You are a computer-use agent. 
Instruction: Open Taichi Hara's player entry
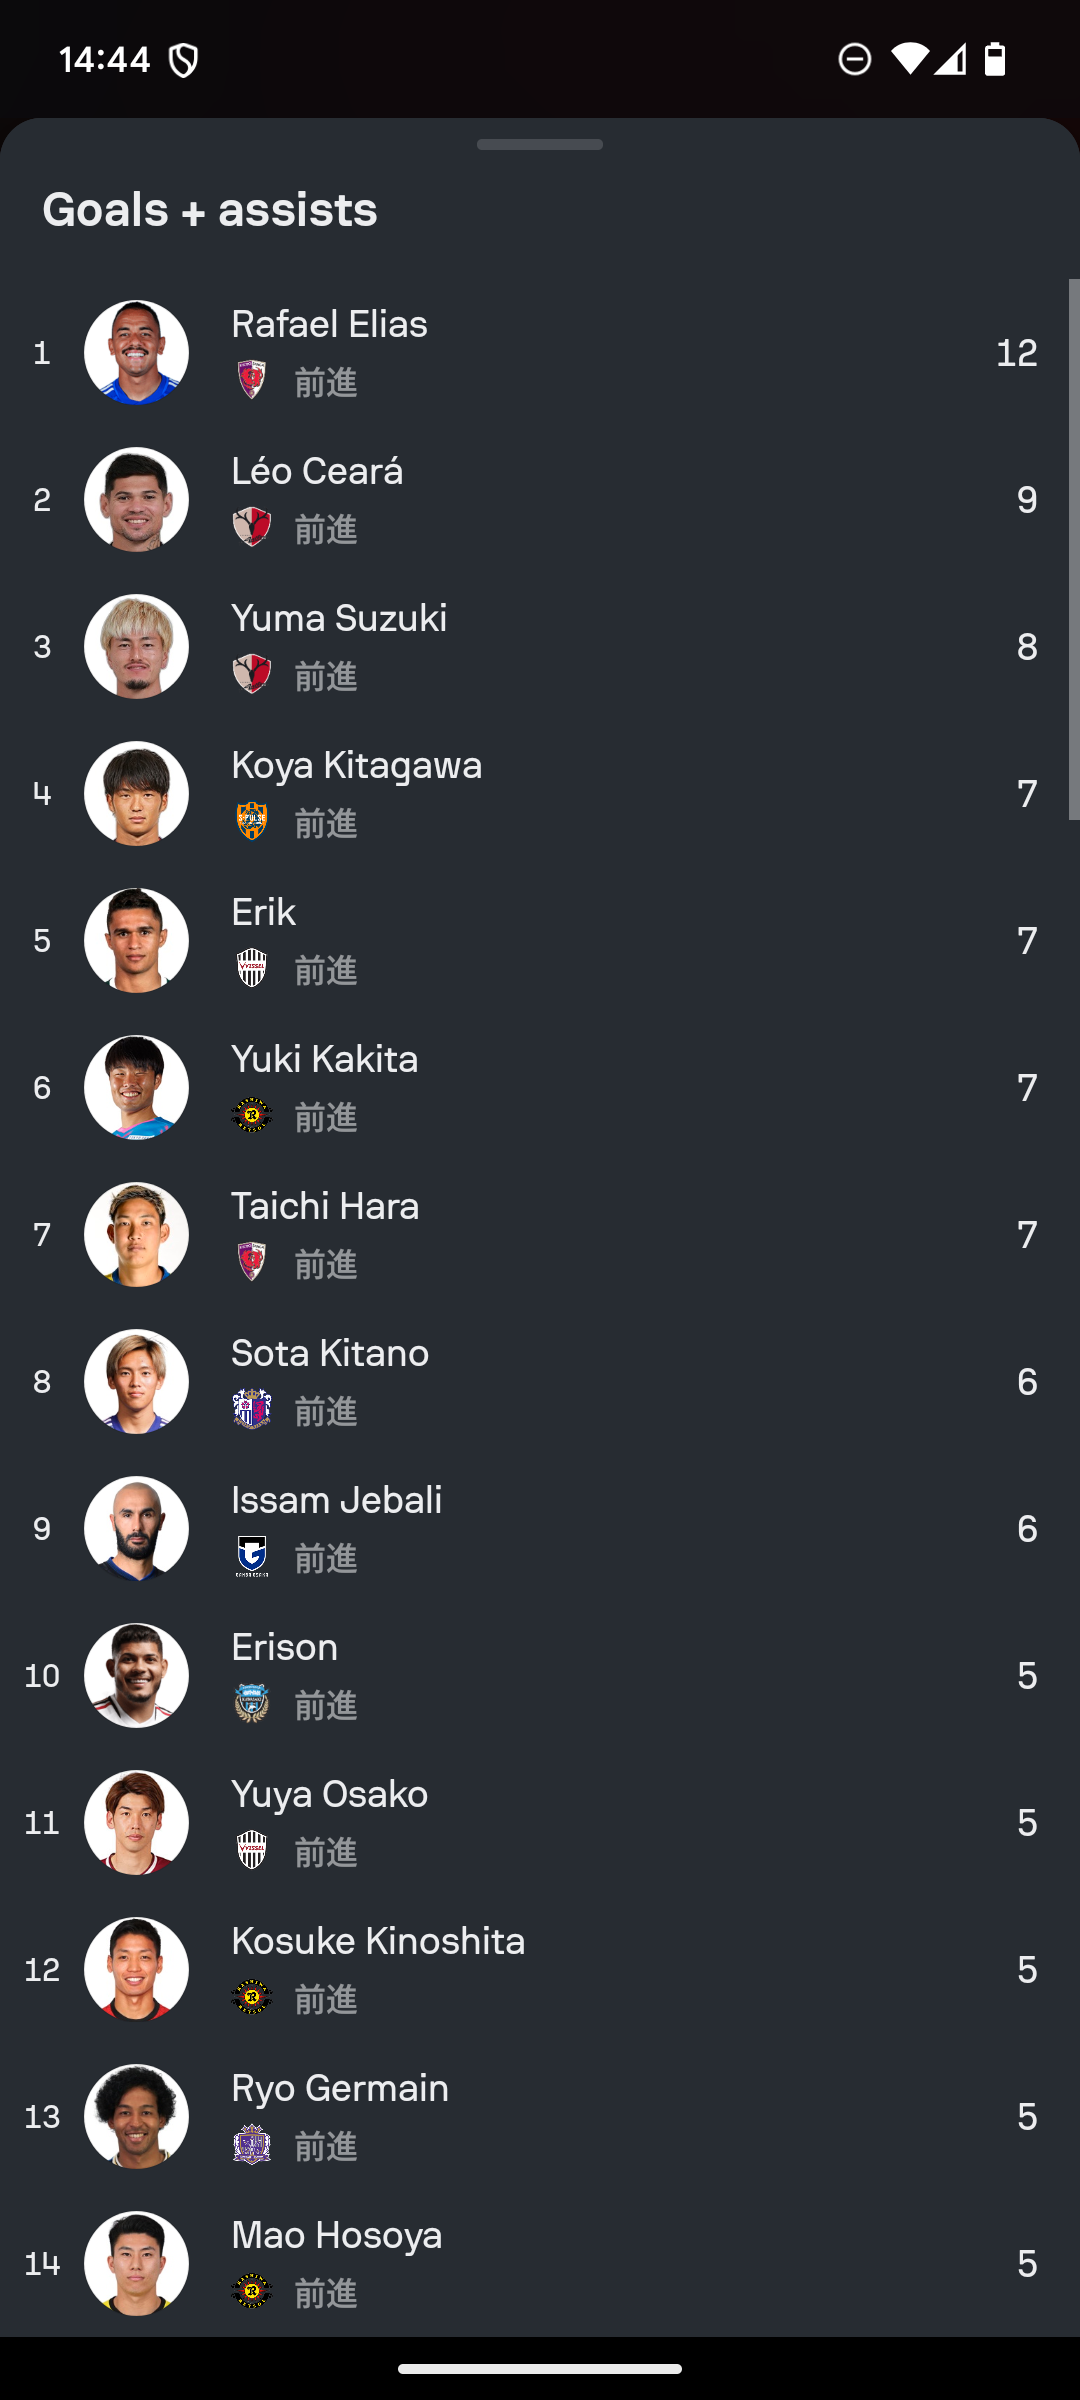540,1235
